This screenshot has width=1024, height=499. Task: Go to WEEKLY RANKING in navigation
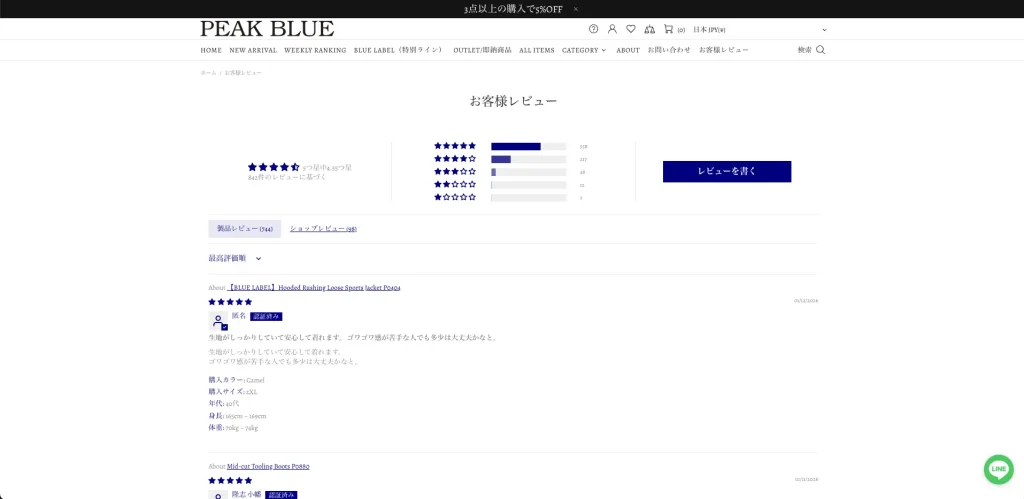pyautogui.click(x=315, y=50)
